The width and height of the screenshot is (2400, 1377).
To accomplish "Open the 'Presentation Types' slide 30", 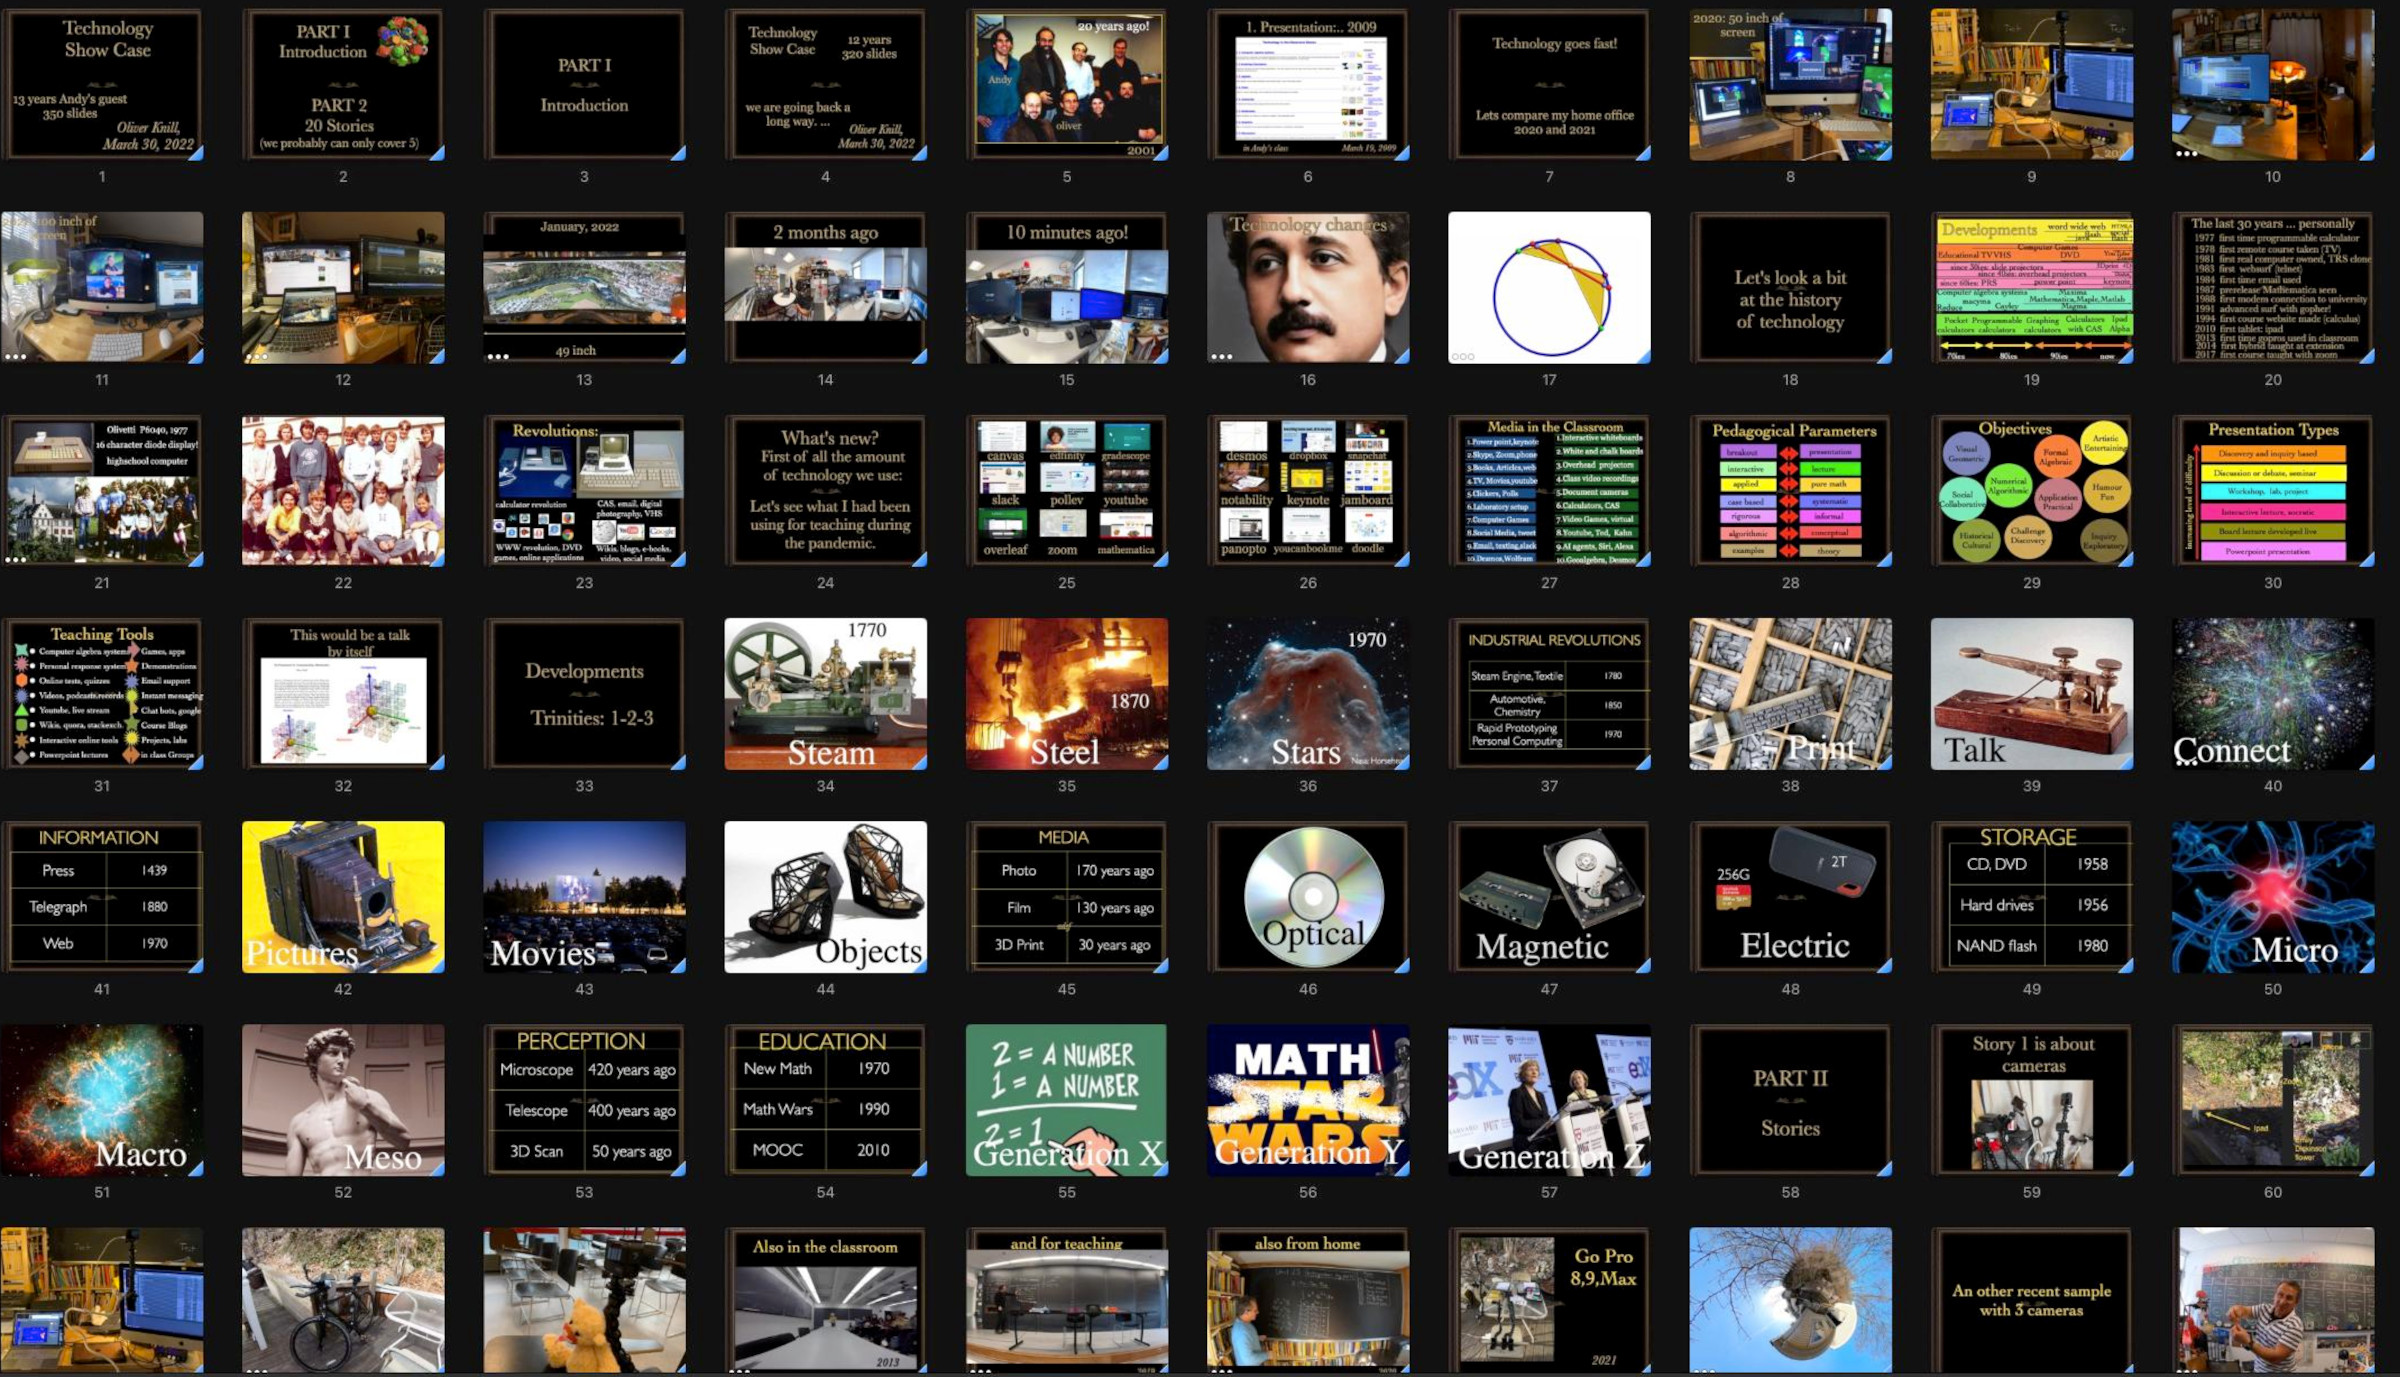I will [2272, 491].
